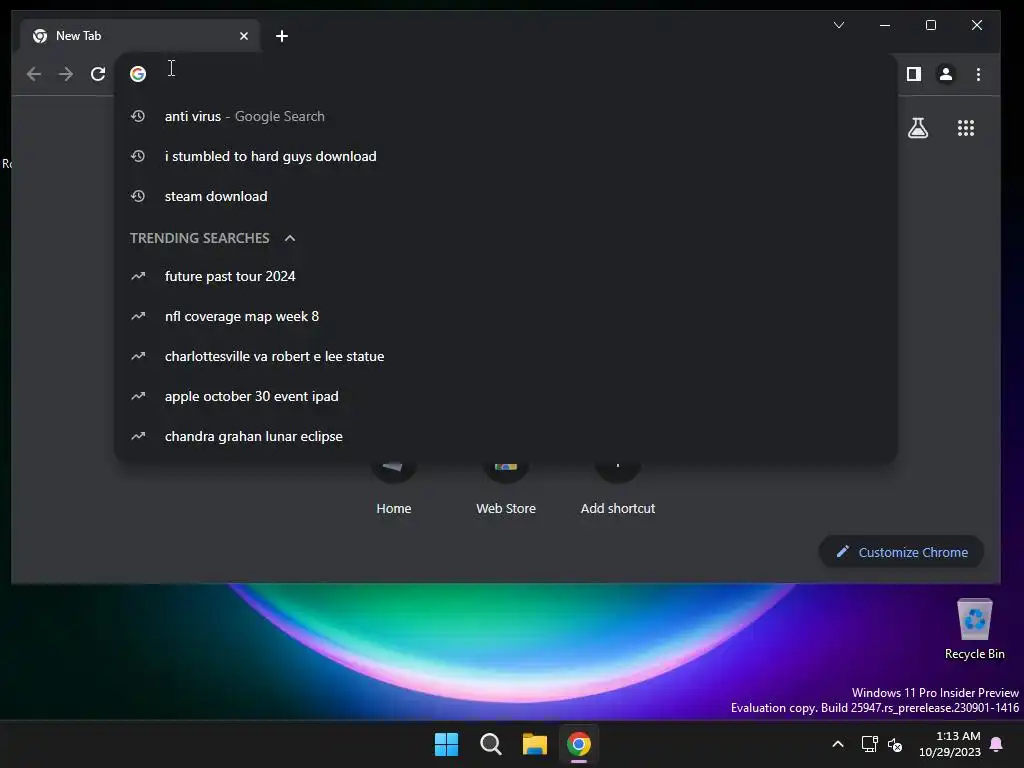Image resolution: width=1024 pixels, height=768 pixels.
Task: Click the muted volume tray icon
Action: tap(895, 744)
